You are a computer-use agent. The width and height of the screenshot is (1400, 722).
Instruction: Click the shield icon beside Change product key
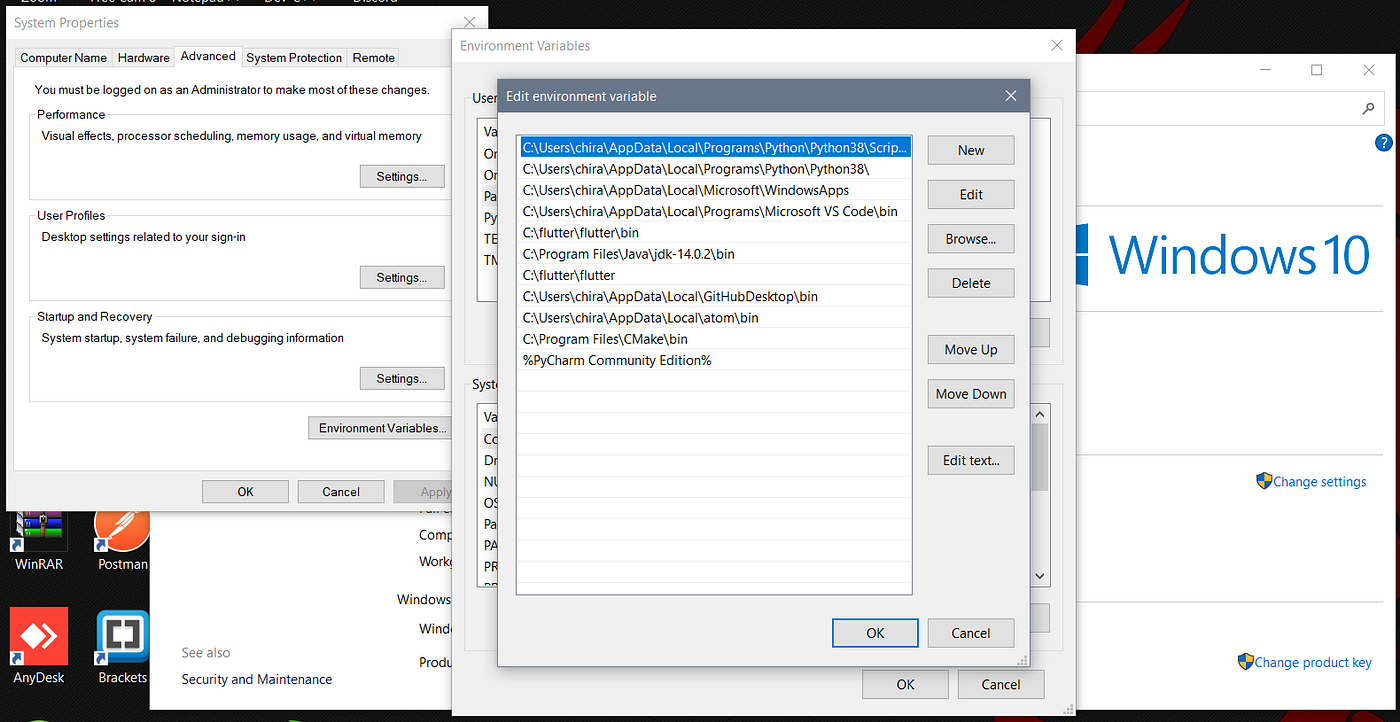pos(1245,662)
